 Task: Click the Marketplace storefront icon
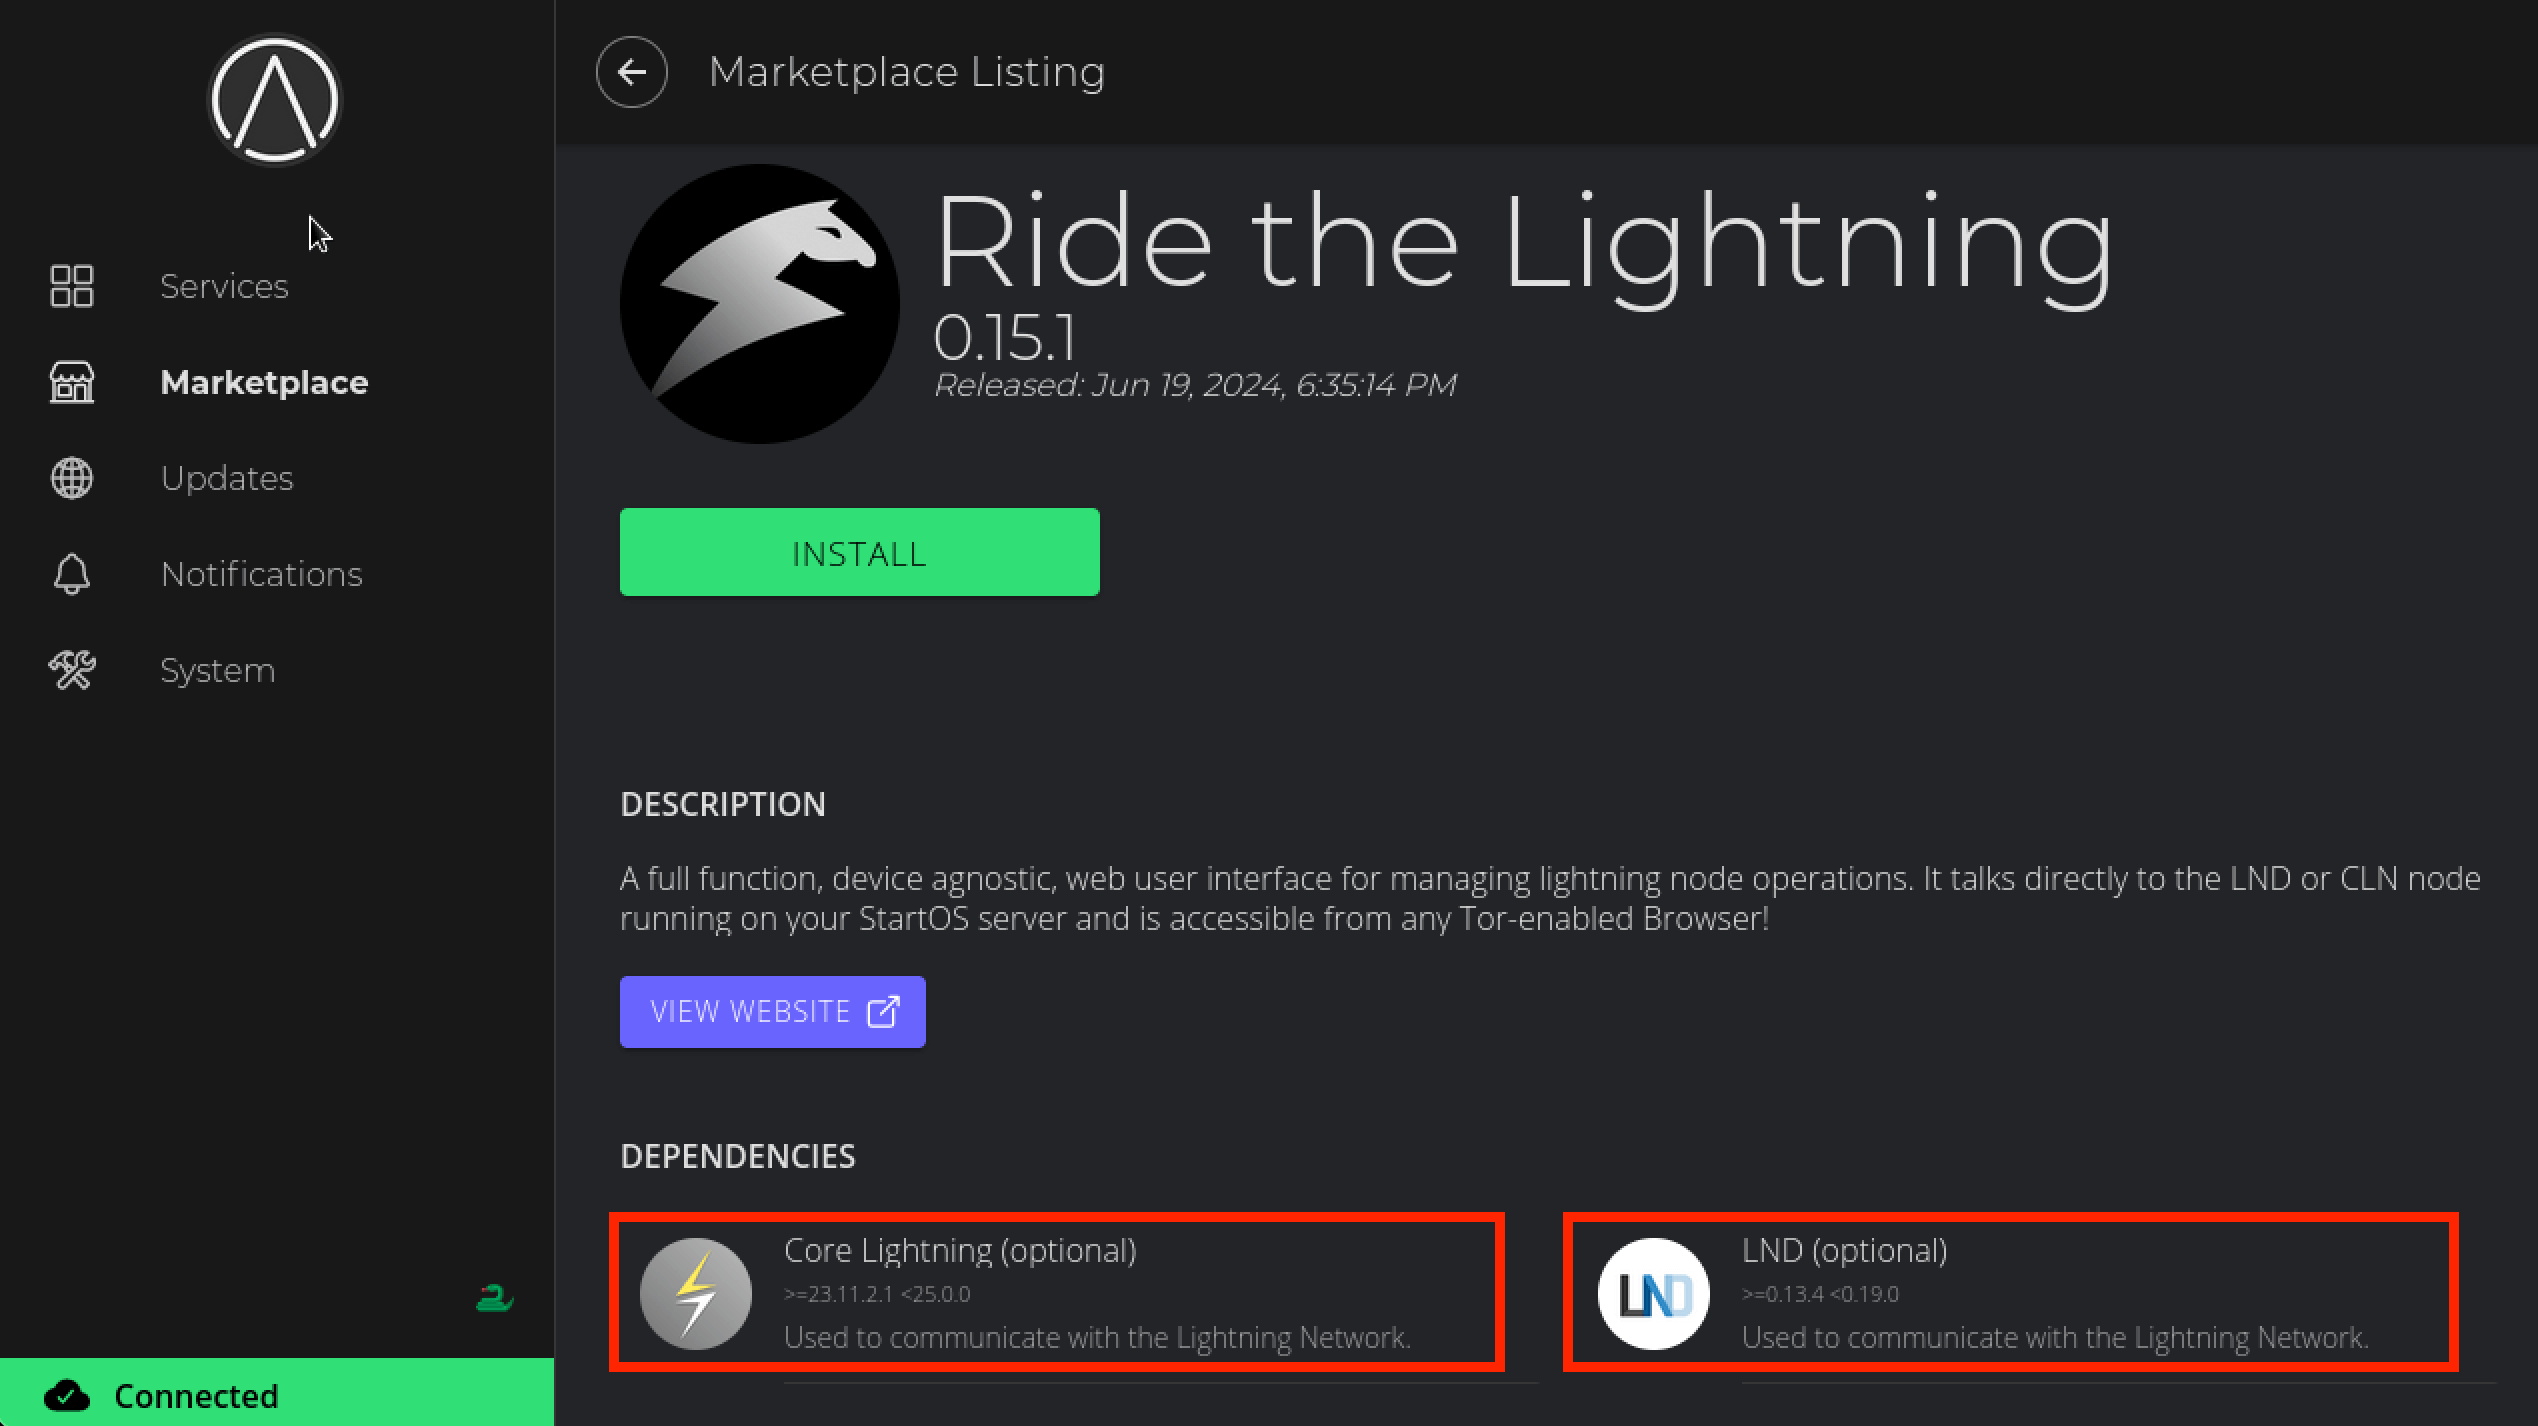coord(72,382)
